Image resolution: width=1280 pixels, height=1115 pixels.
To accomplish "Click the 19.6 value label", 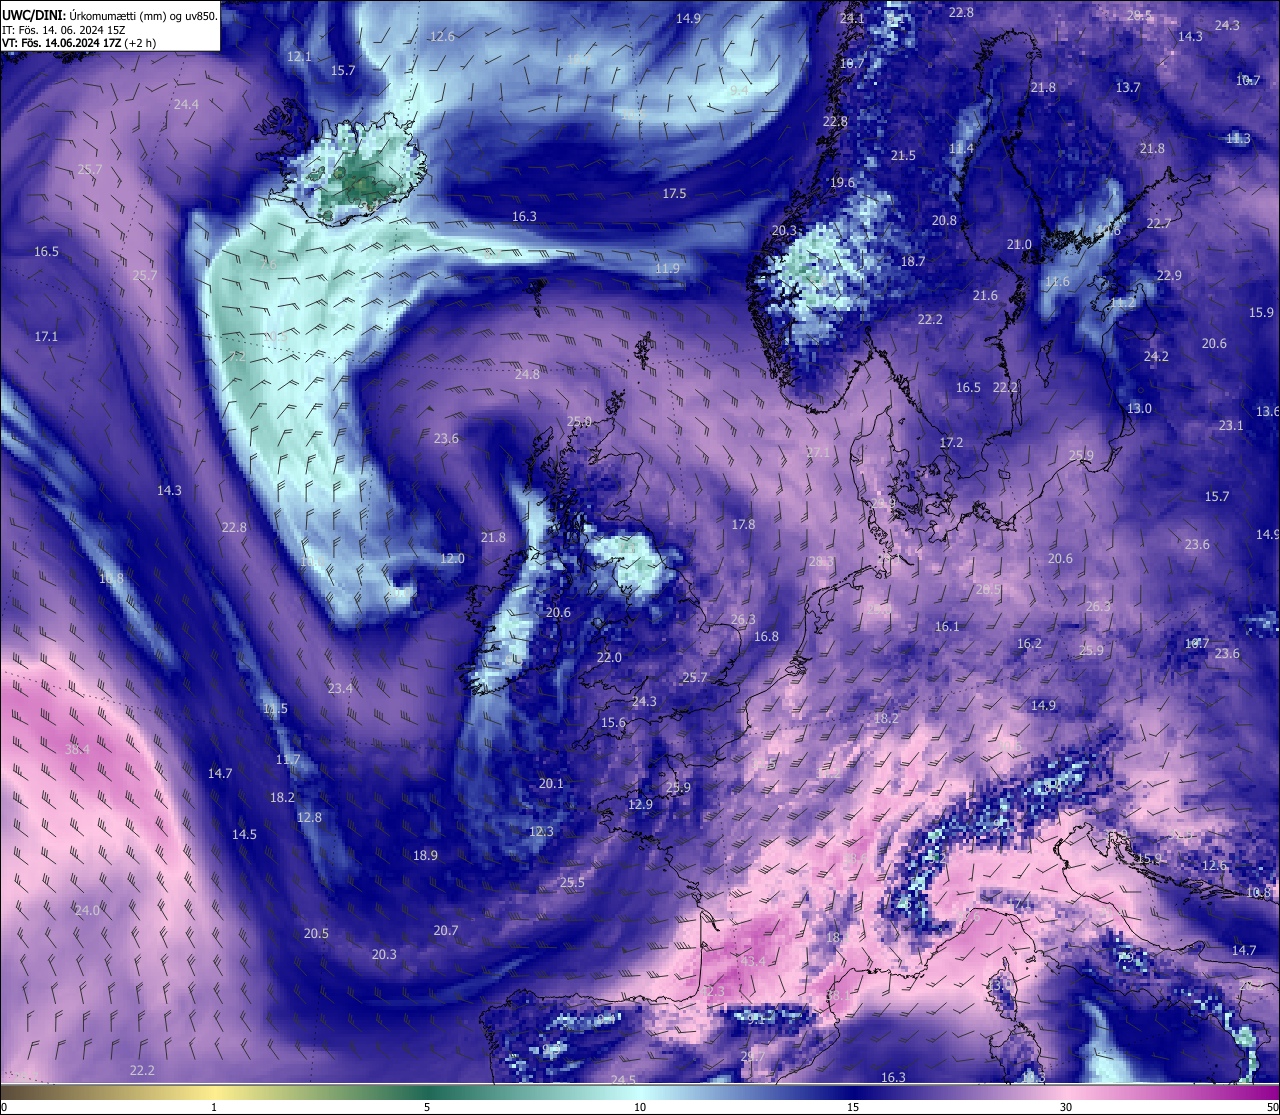I will (x=842, y=182).
